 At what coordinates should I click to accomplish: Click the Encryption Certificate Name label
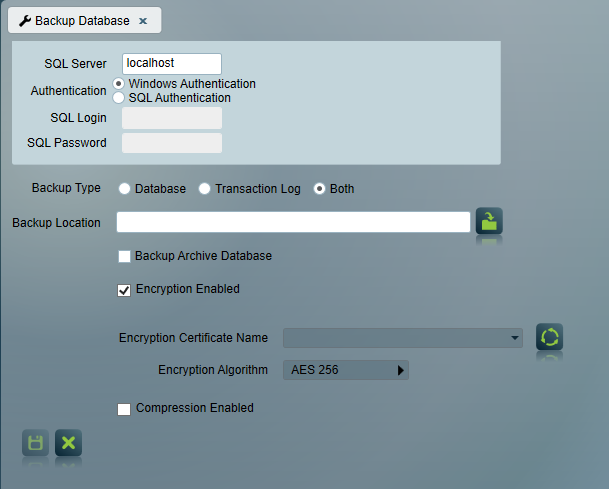pyautogui.click(x=193, y=338)
